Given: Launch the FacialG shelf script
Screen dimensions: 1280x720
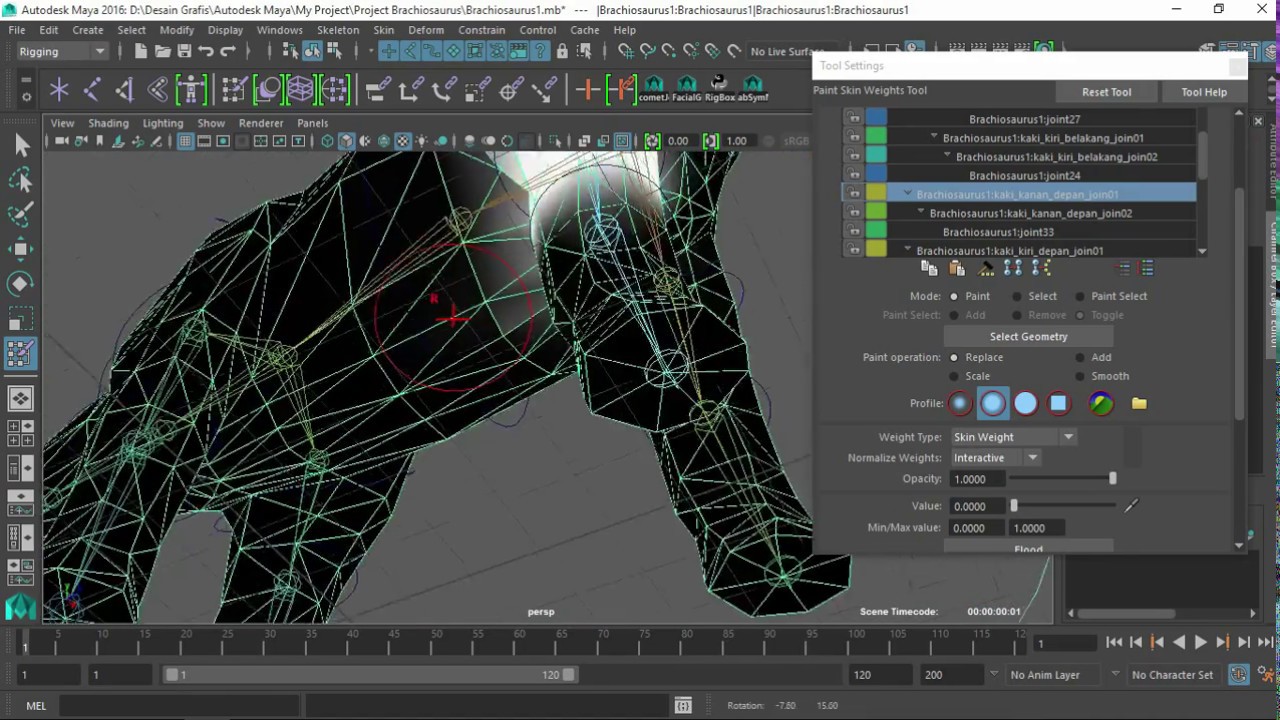Looking at the screenshot, I should tap(686, 90).
